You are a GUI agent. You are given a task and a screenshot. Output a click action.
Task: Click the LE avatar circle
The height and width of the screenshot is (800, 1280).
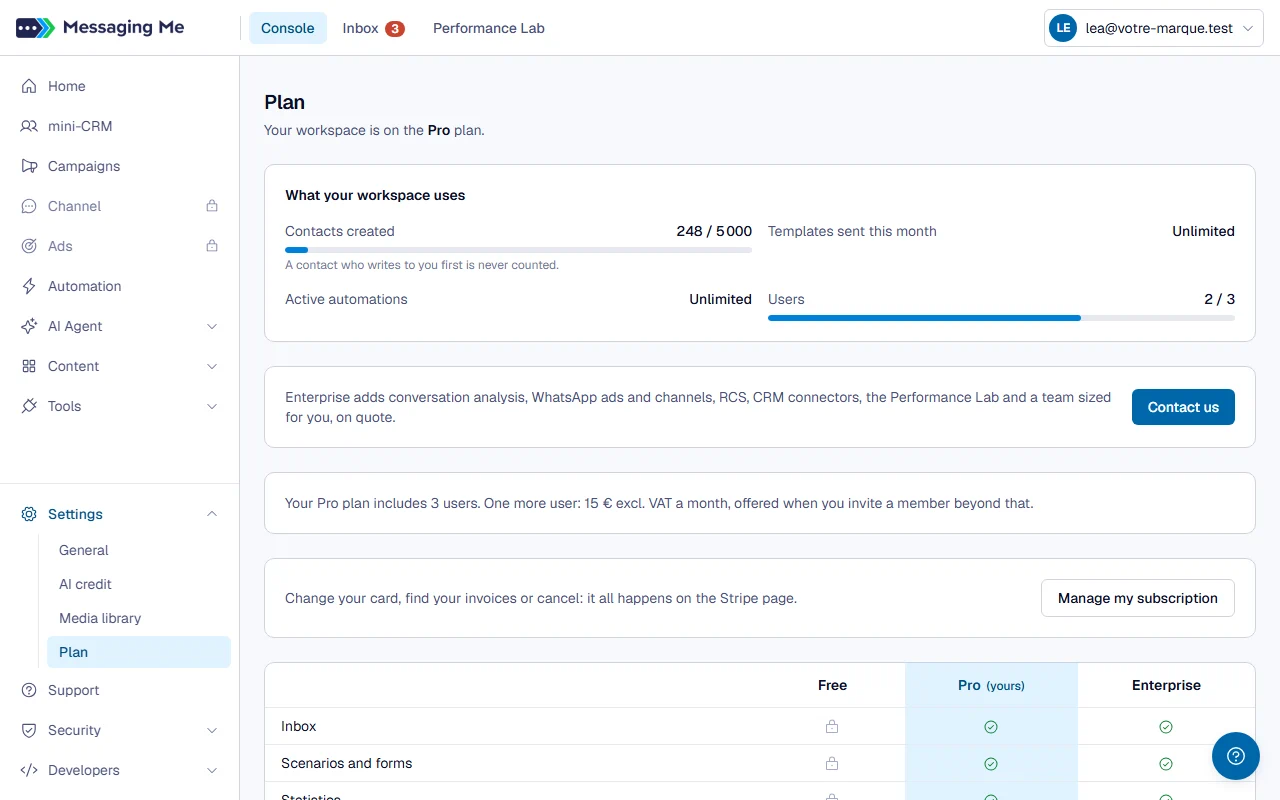(x=1062, y=29)
